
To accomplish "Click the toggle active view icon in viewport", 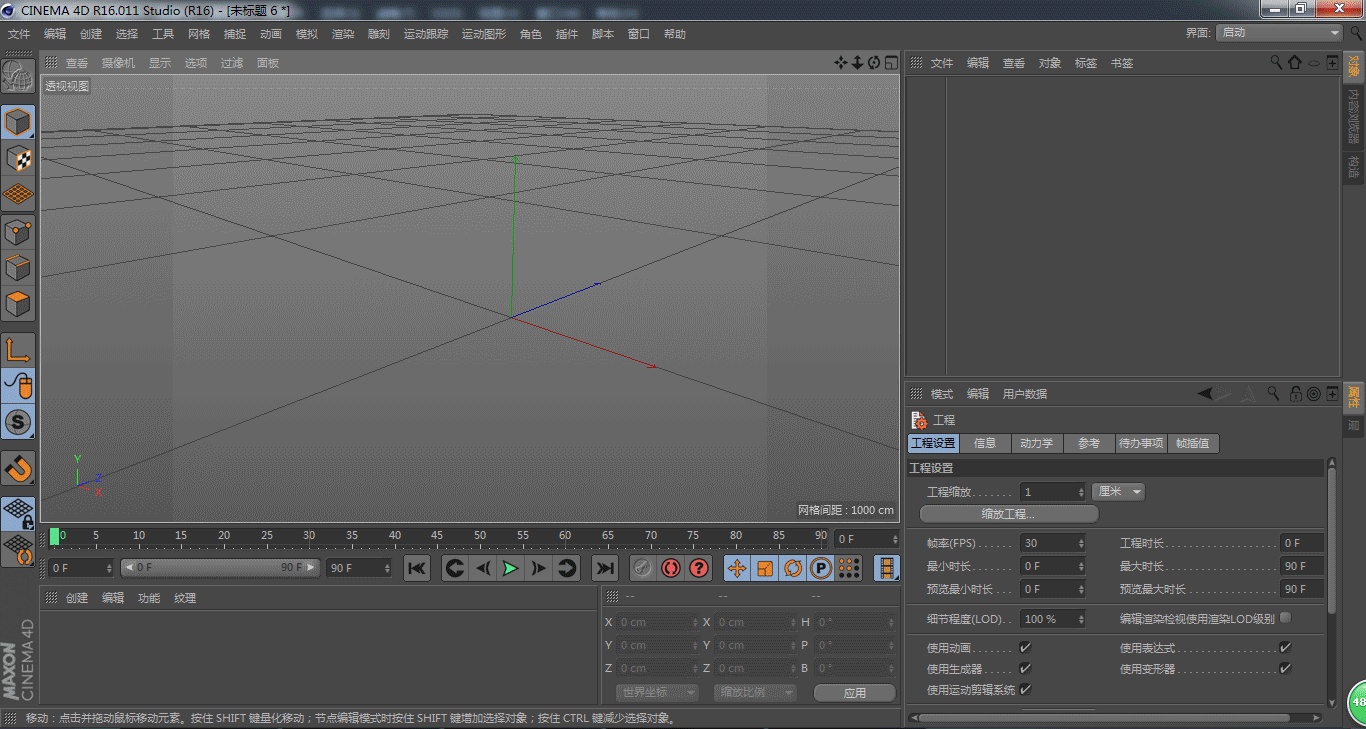I will 890,63.
